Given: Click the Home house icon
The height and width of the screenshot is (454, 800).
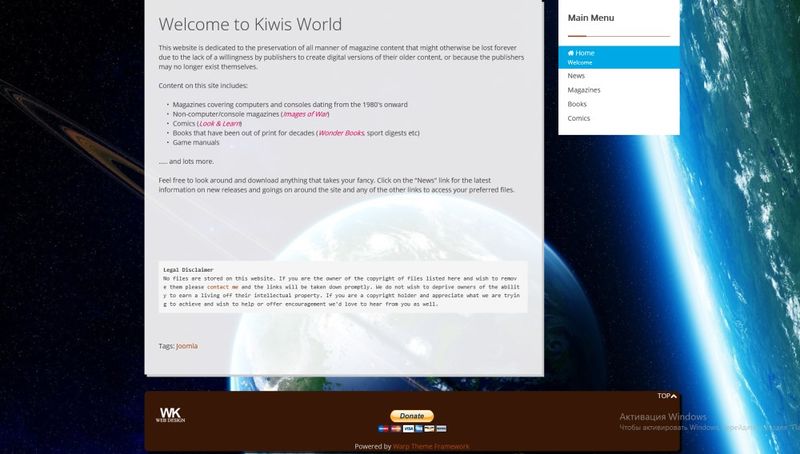Looking at the screenshot, I should point(571,53).
